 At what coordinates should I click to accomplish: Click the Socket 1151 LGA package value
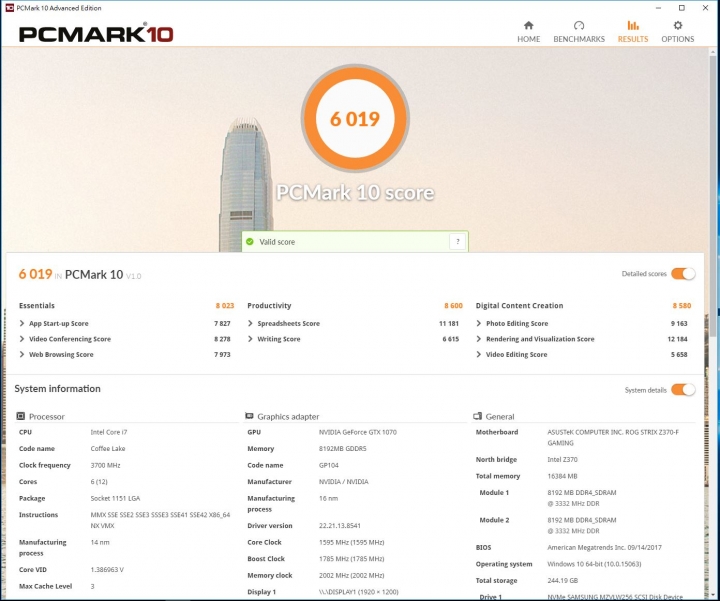(x=115, y=498)
